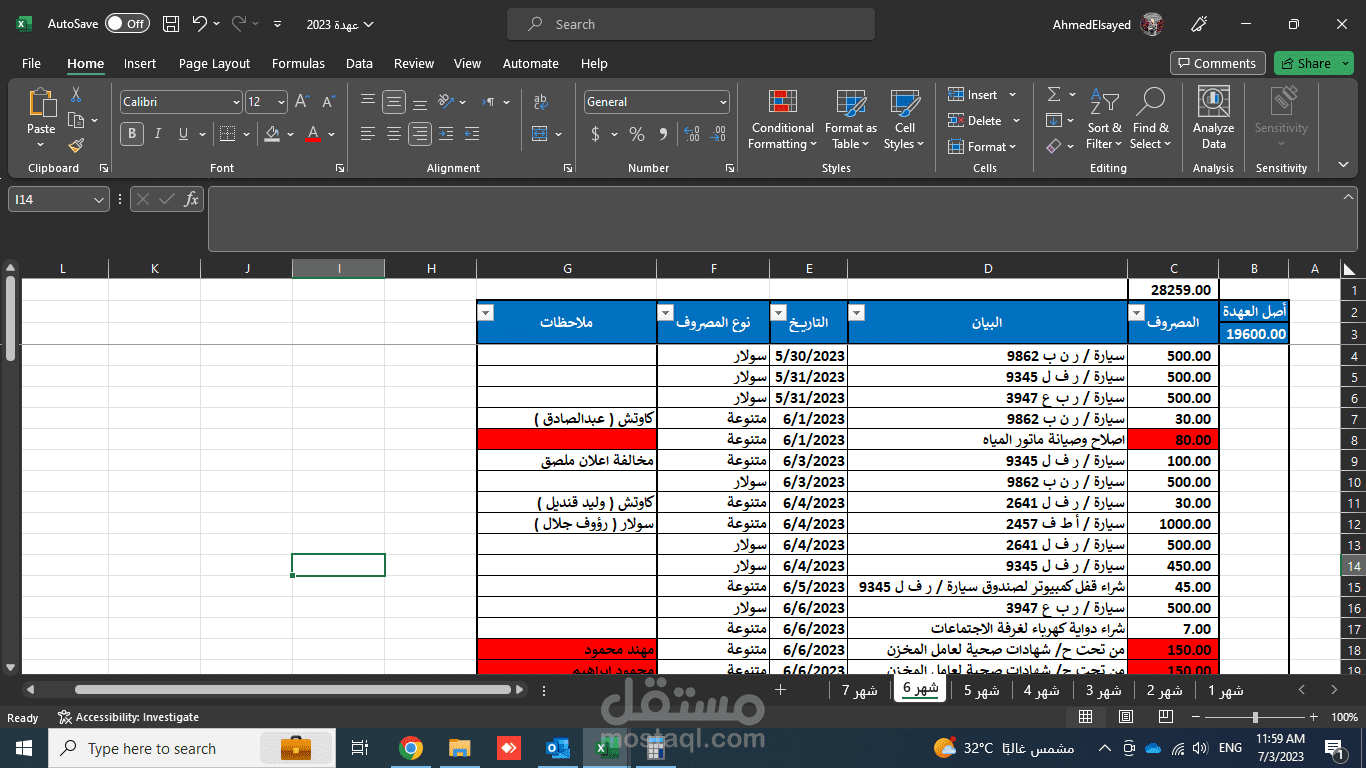Open Delete cells button
The image size is (1366, 768).
tap(984, 120)
